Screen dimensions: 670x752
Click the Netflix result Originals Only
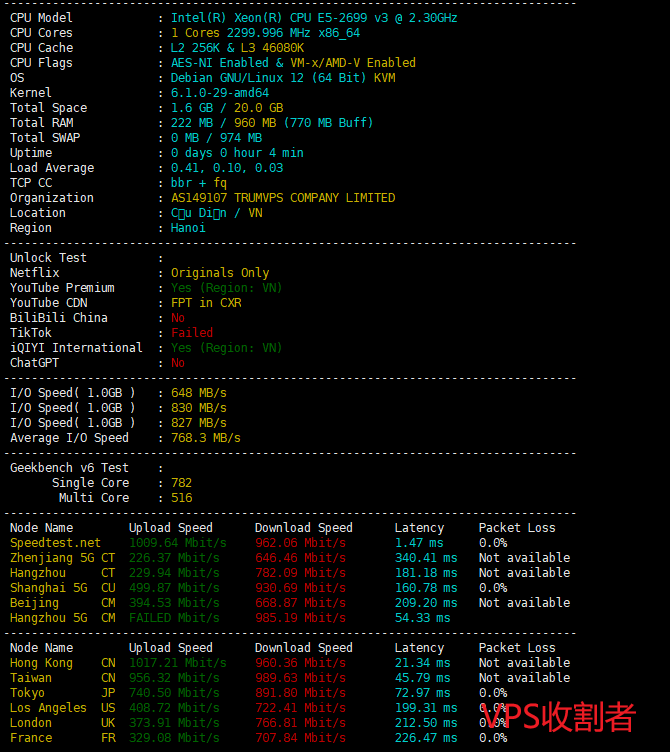[220, 273]
